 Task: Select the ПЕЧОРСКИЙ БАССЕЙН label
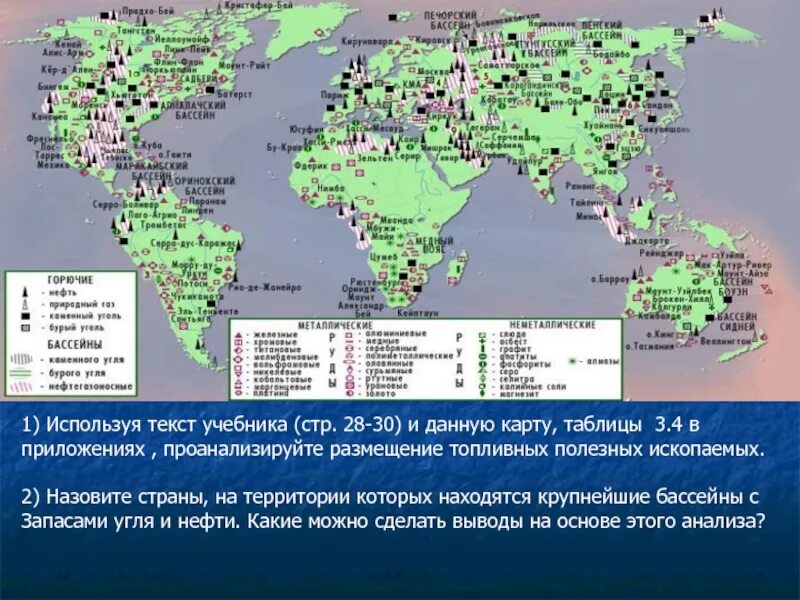(x=451, y=20)
